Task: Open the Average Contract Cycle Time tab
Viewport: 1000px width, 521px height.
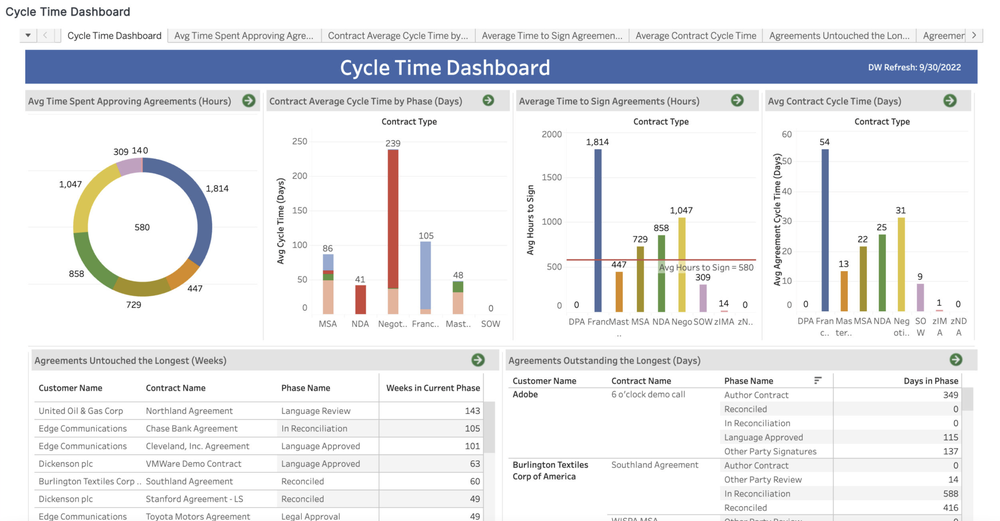Action: (x=696, y=36)
